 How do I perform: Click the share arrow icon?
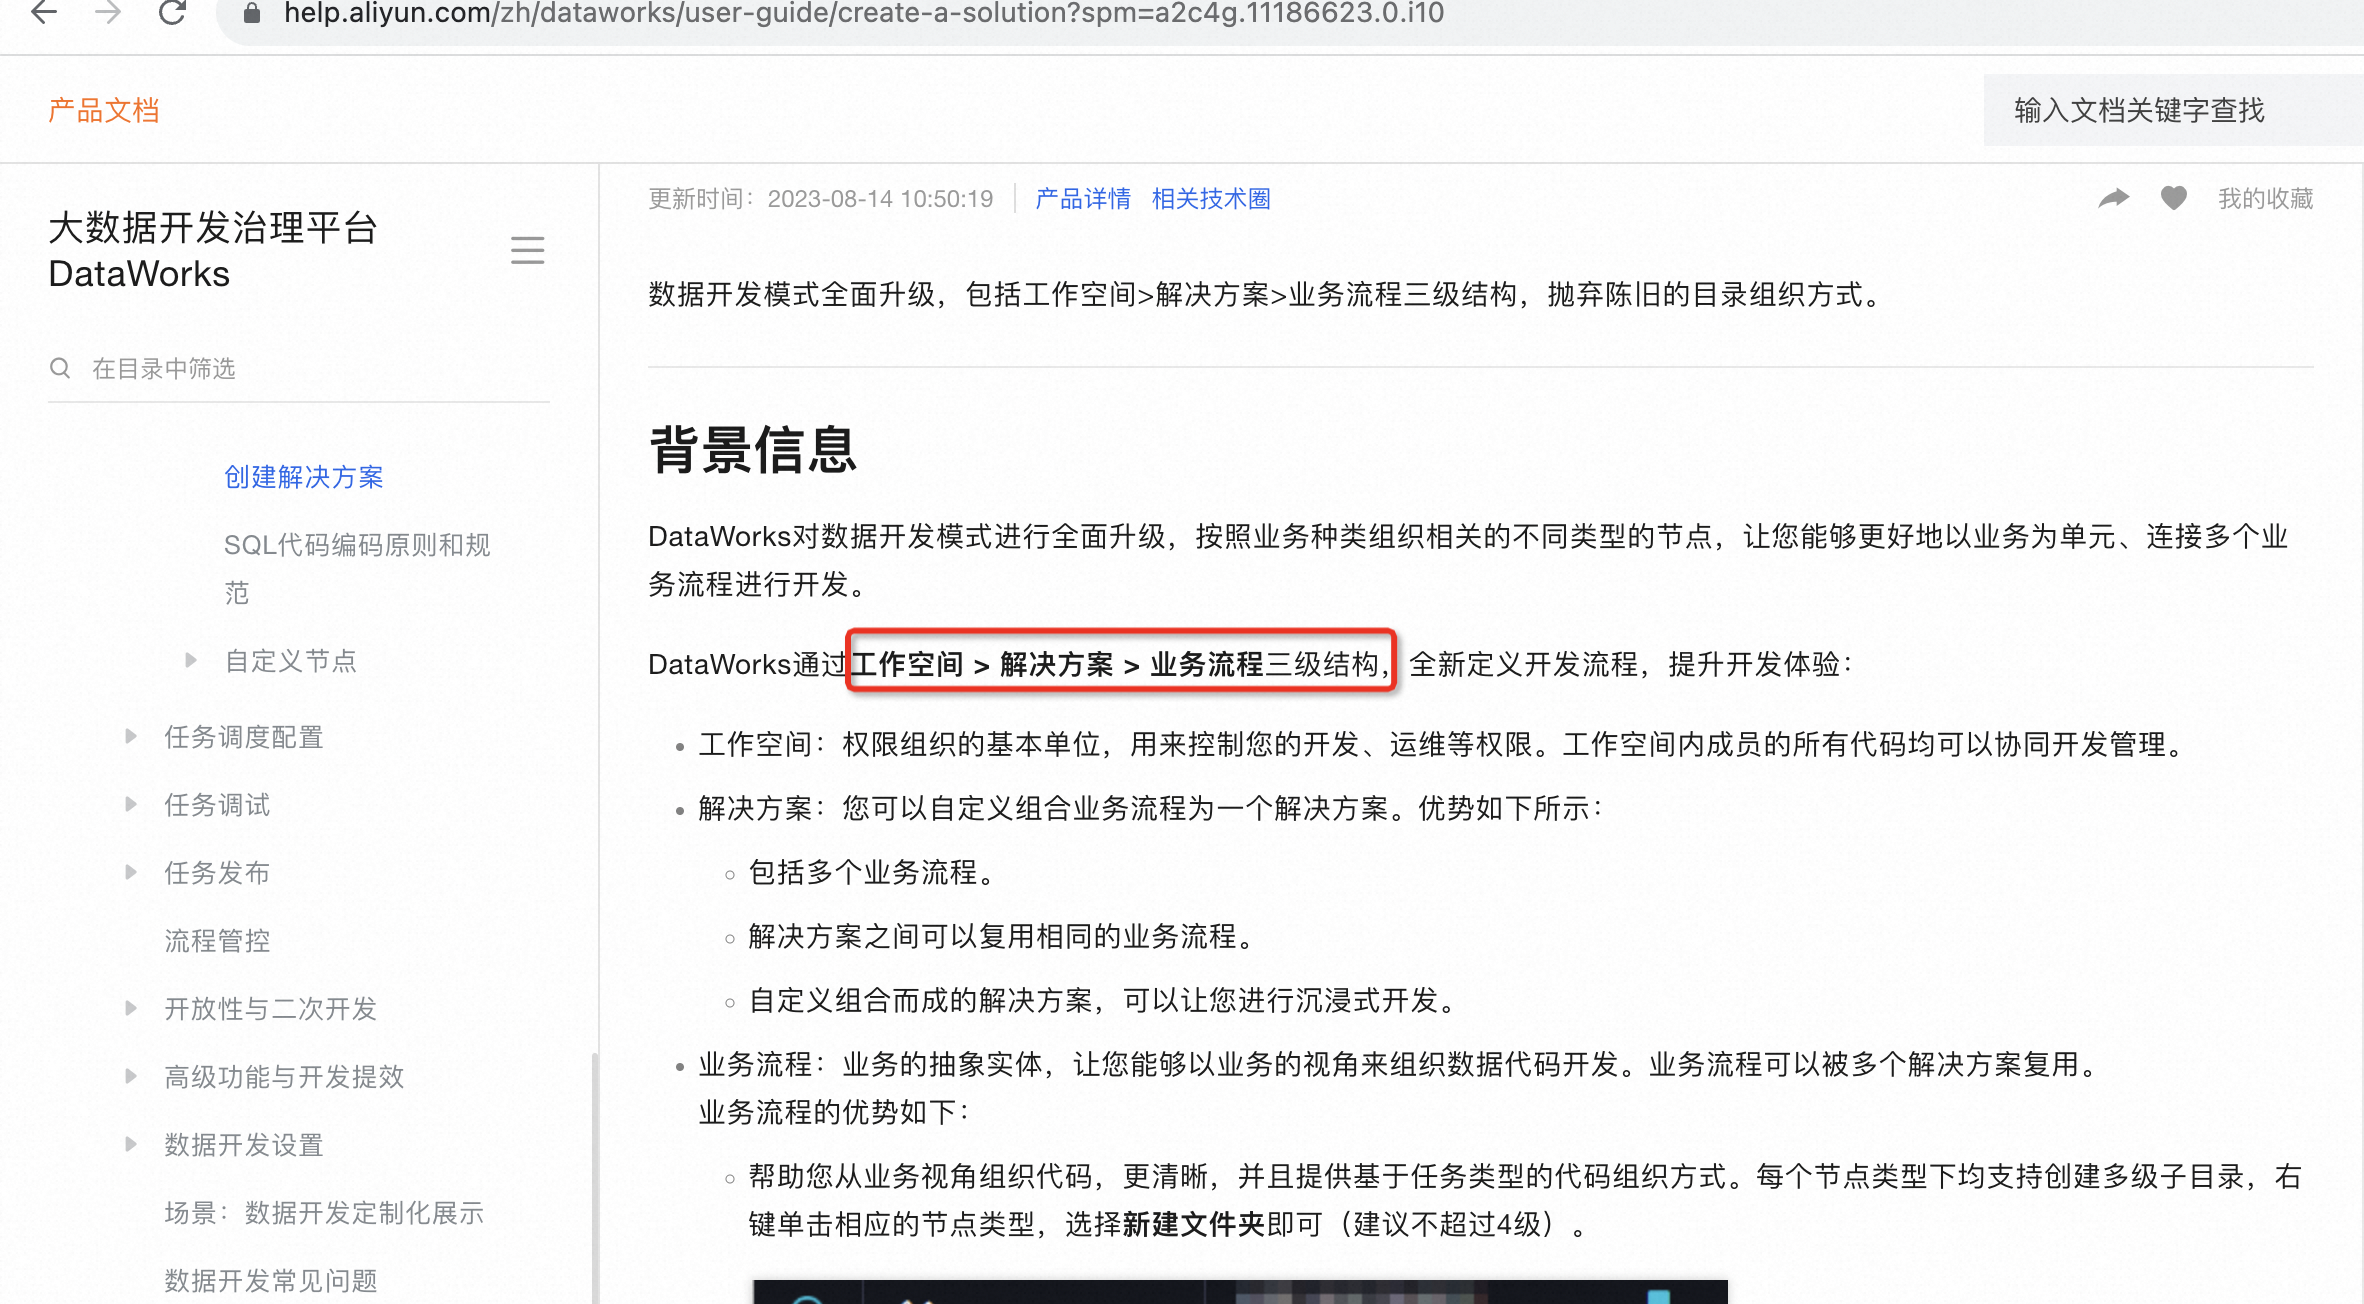[2113, 198]
